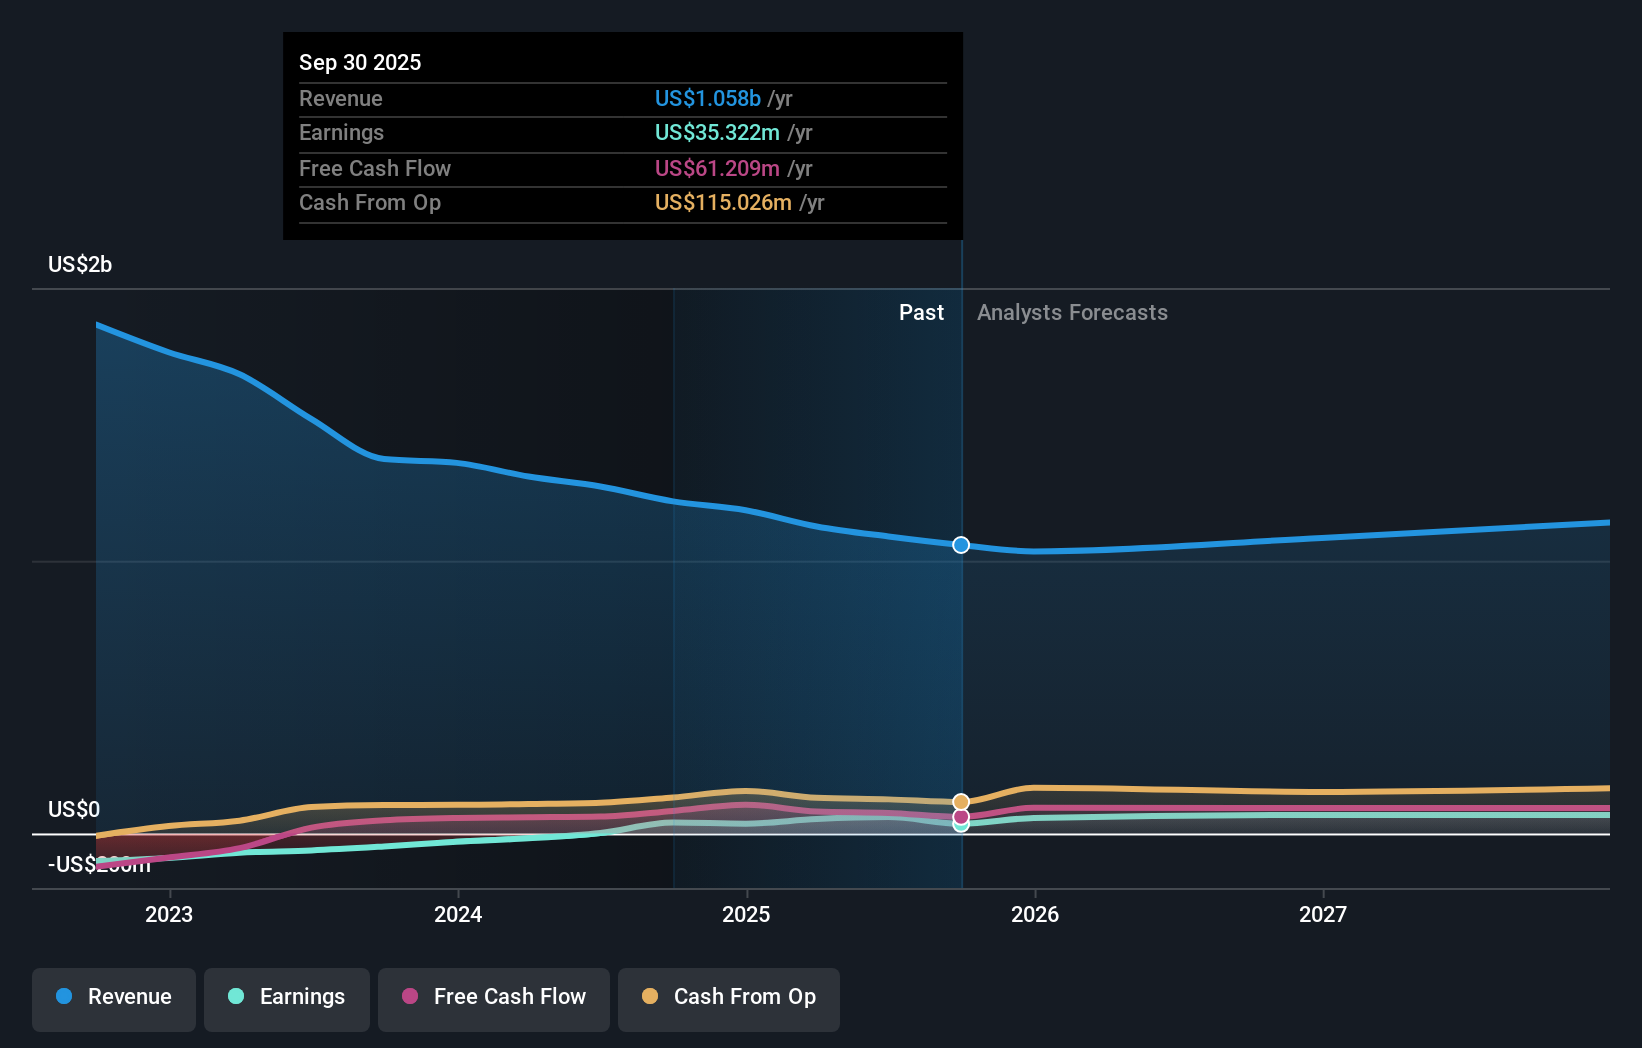1642x1048 pixels.
Task: Click the yellow Cash From Op legend dot
Action: (x=648, y=997)
